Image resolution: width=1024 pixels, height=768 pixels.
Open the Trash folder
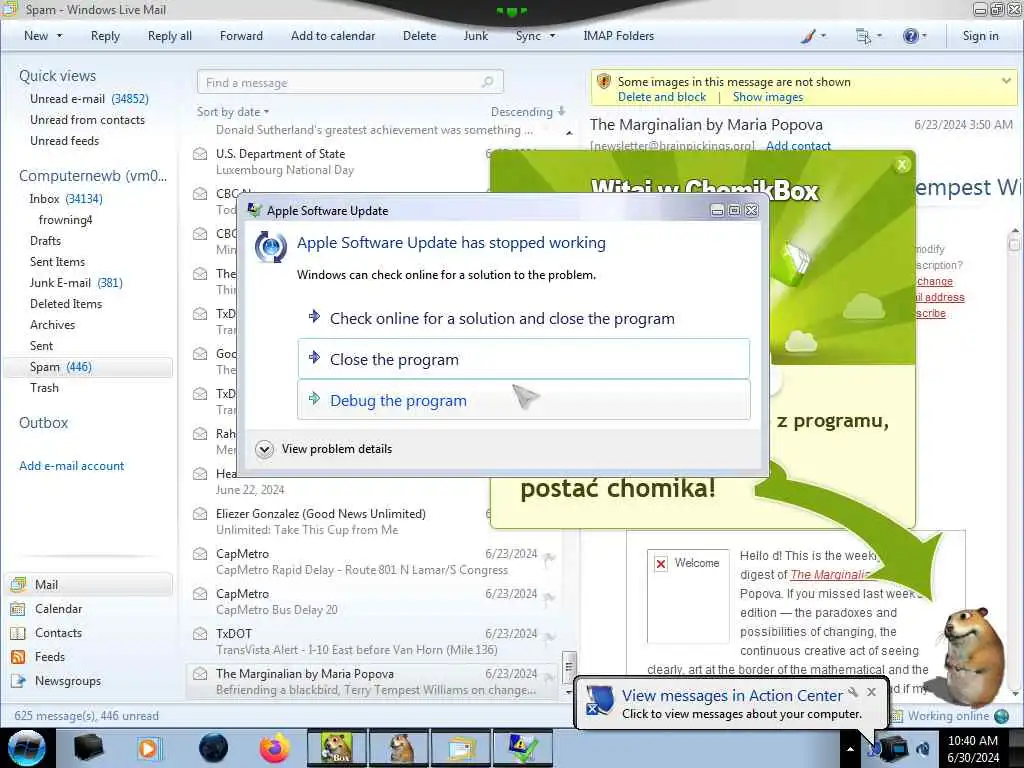point(44,388)
